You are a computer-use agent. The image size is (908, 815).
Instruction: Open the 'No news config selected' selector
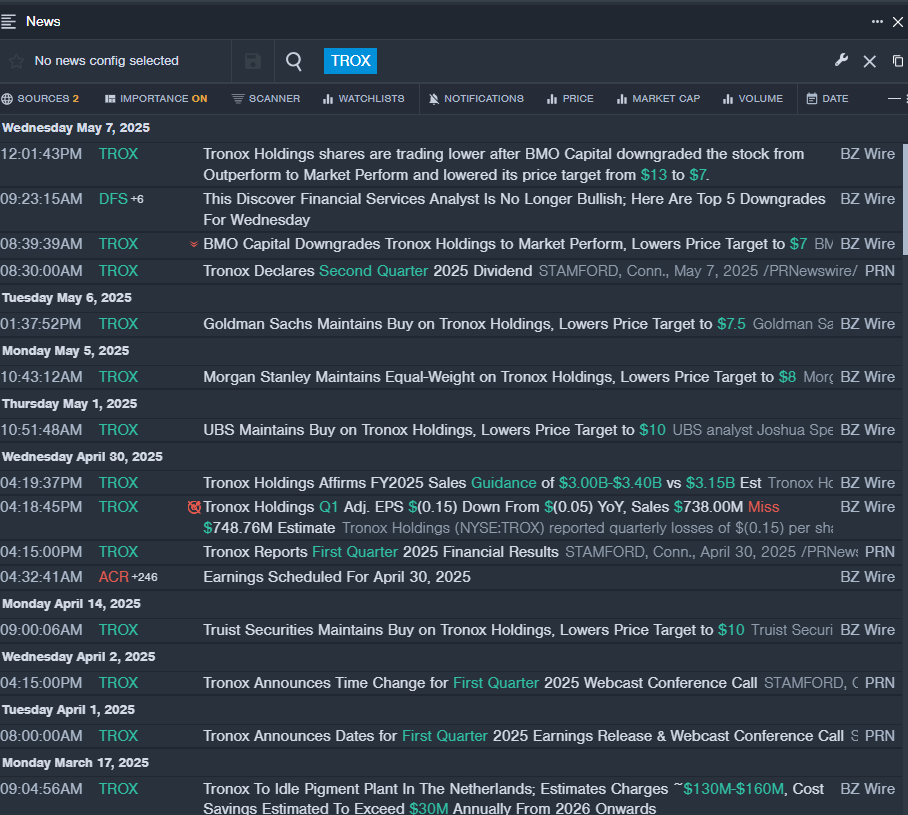[x=107, y=61]
